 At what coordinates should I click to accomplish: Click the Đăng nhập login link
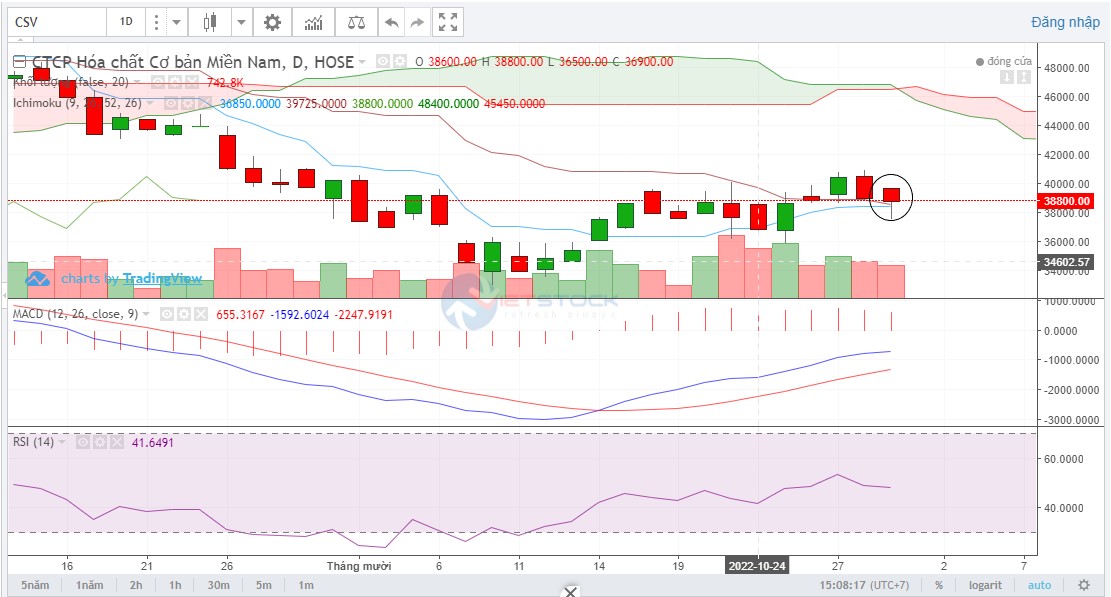(1065, 22)
